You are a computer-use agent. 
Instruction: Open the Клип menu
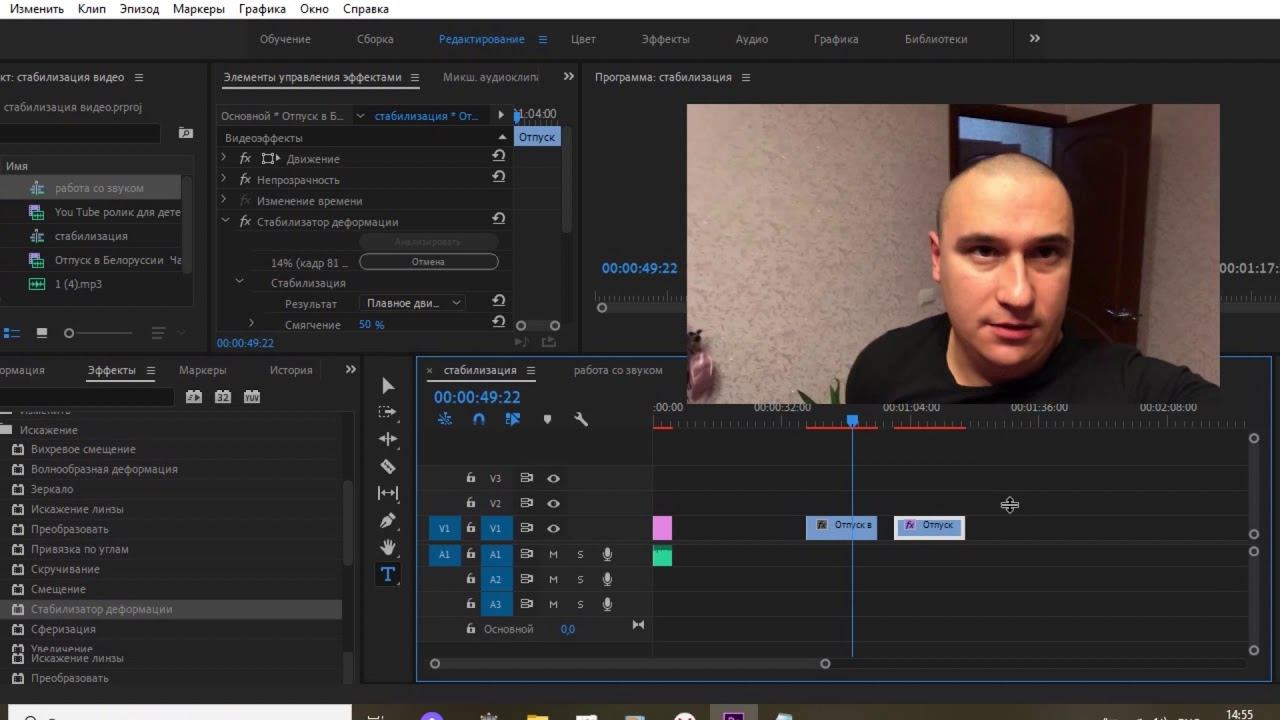92,9
